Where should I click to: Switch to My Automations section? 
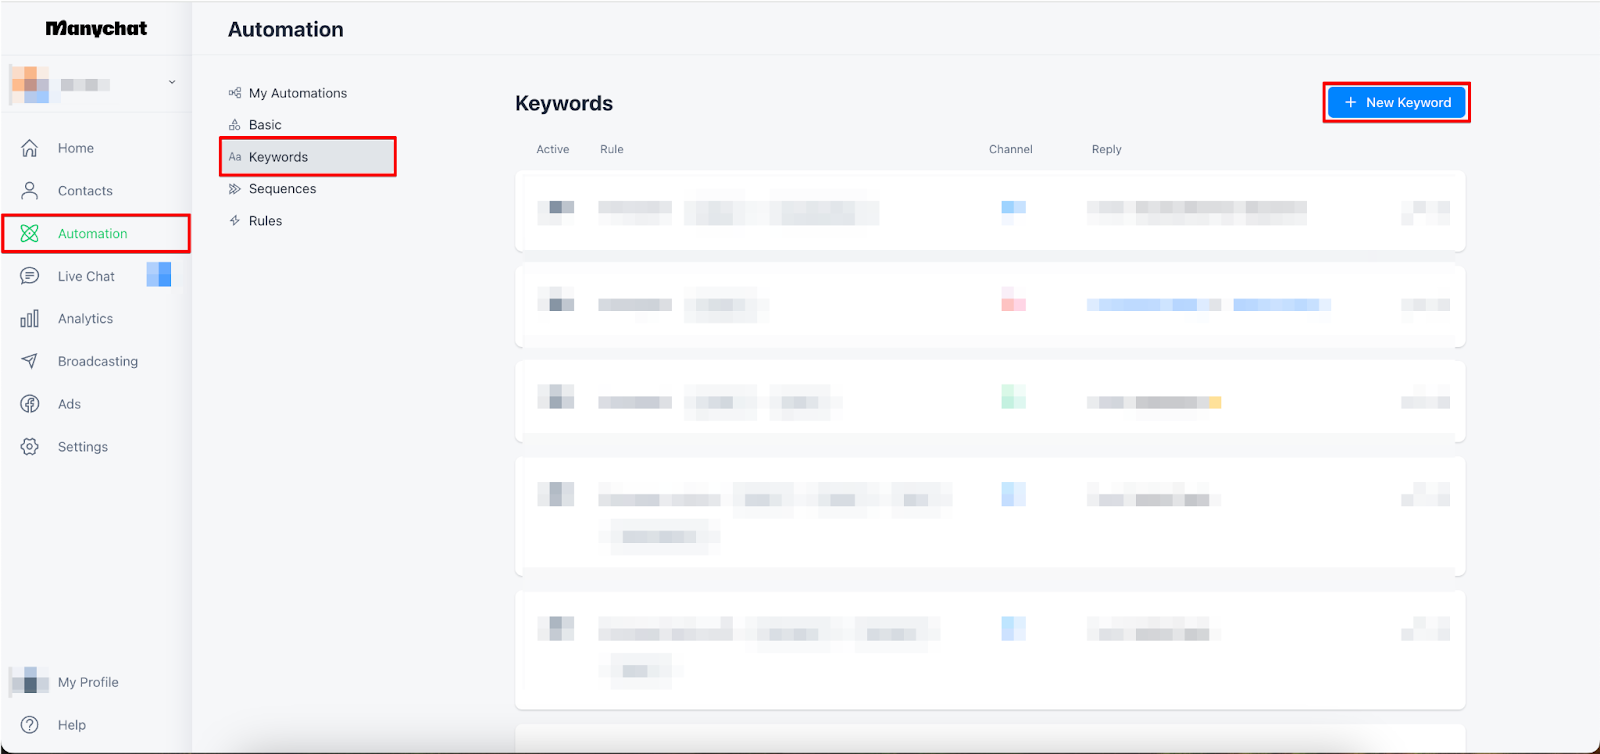[297, 93]
